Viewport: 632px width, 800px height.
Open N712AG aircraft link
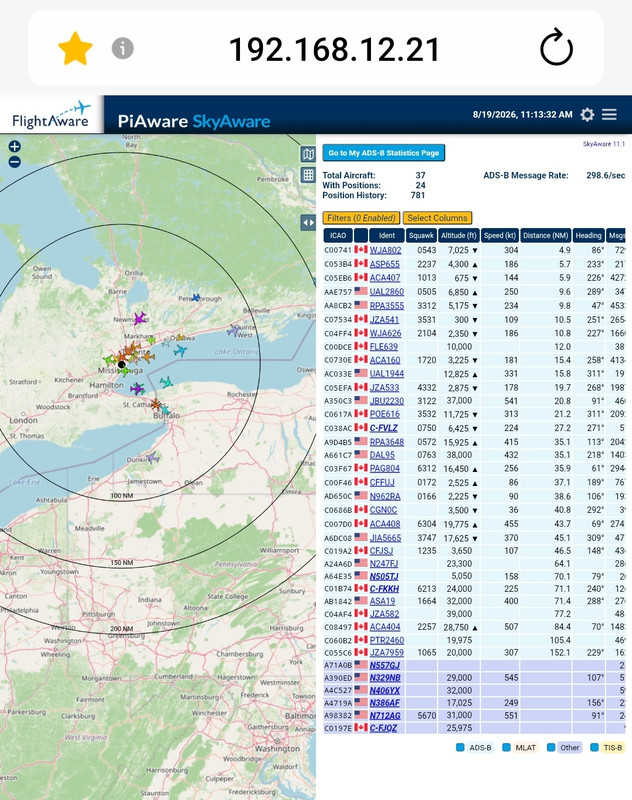(x=385, y=716)
